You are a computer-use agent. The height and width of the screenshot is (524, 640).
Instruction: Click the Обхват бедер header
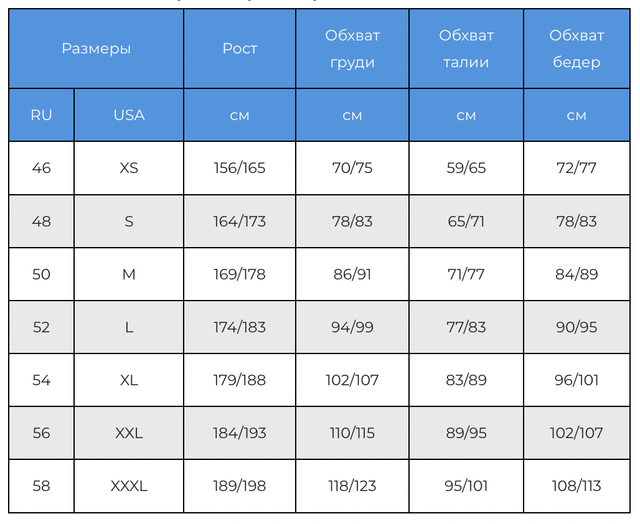click(577, 48)
